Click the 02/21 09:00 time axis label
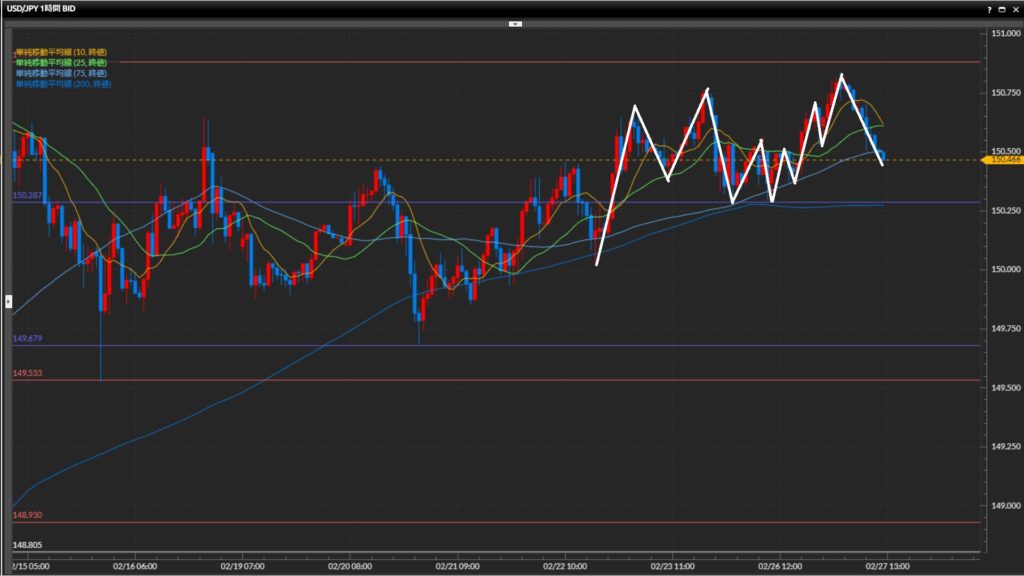Screen dimensions: 1024x576 click(x=456, y=565)
